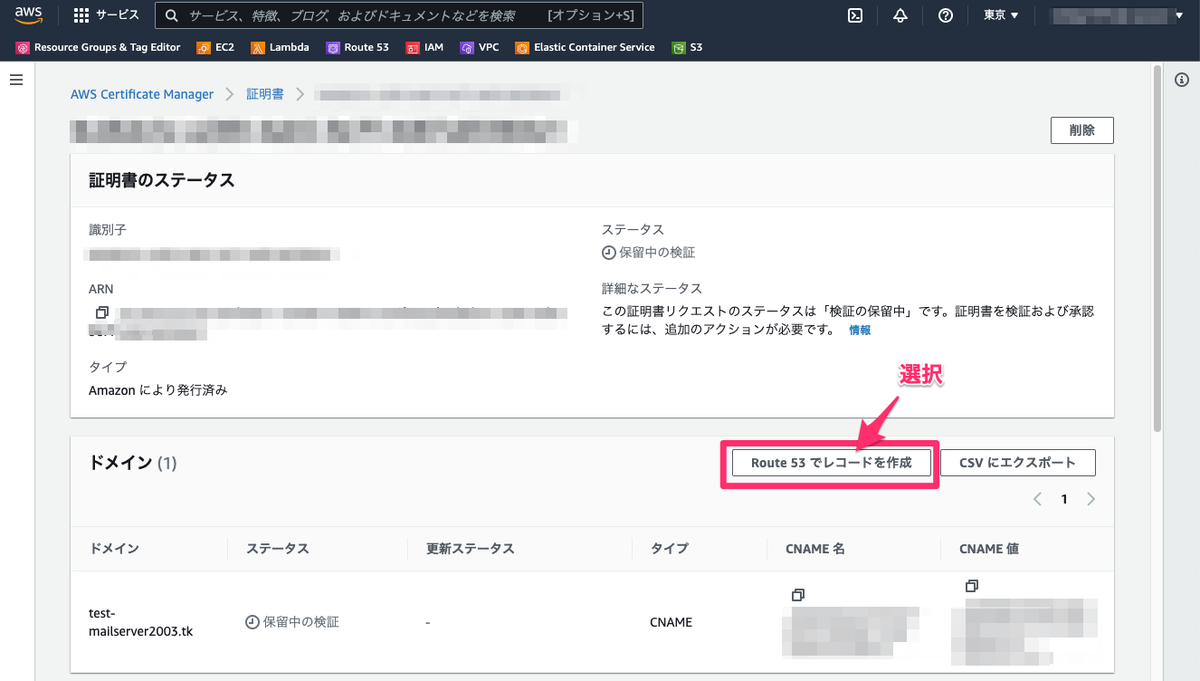Click the 証明書 breadcrumb link

(265, 94)
